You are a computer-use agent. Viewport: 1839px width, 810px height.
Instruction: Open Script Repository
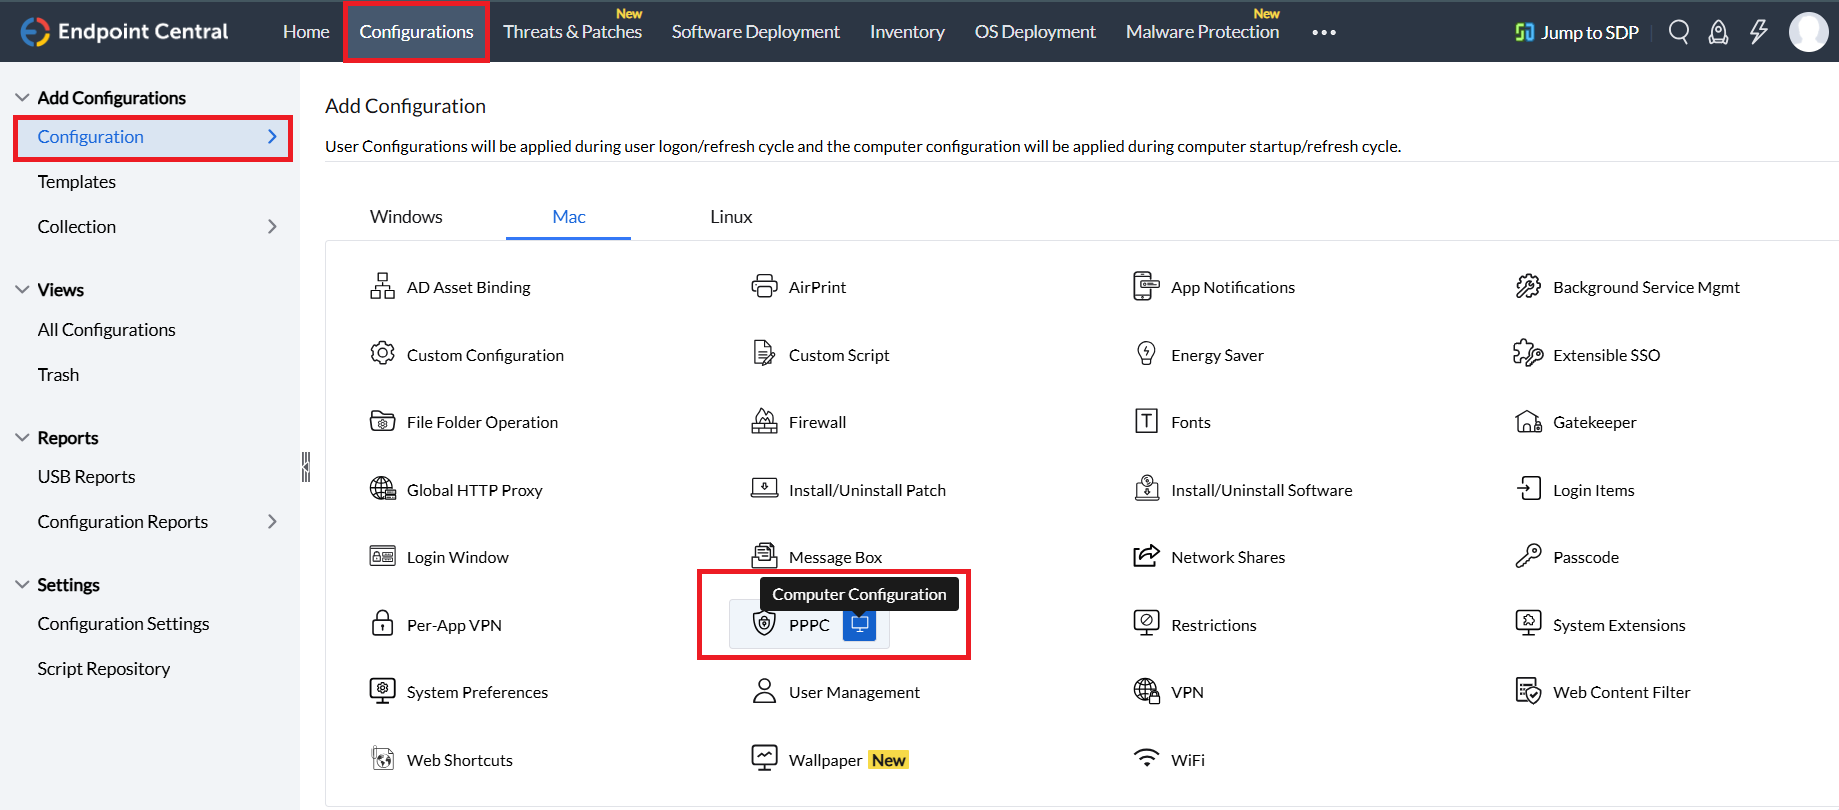click(x=104, y=669)
